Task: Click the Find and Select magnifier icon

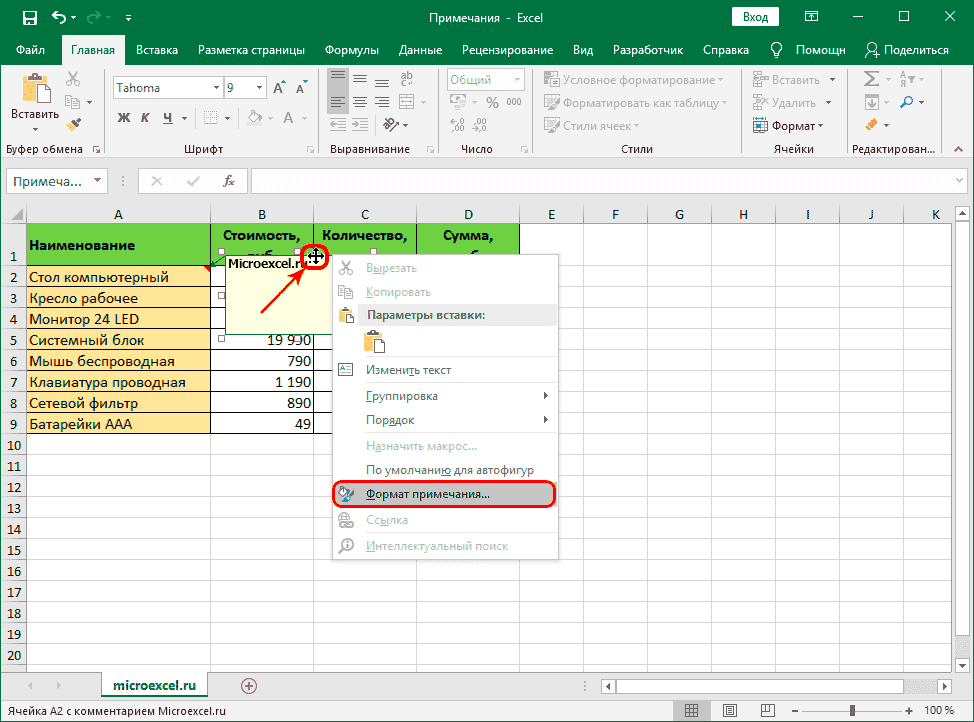Action: coord(908,102)
